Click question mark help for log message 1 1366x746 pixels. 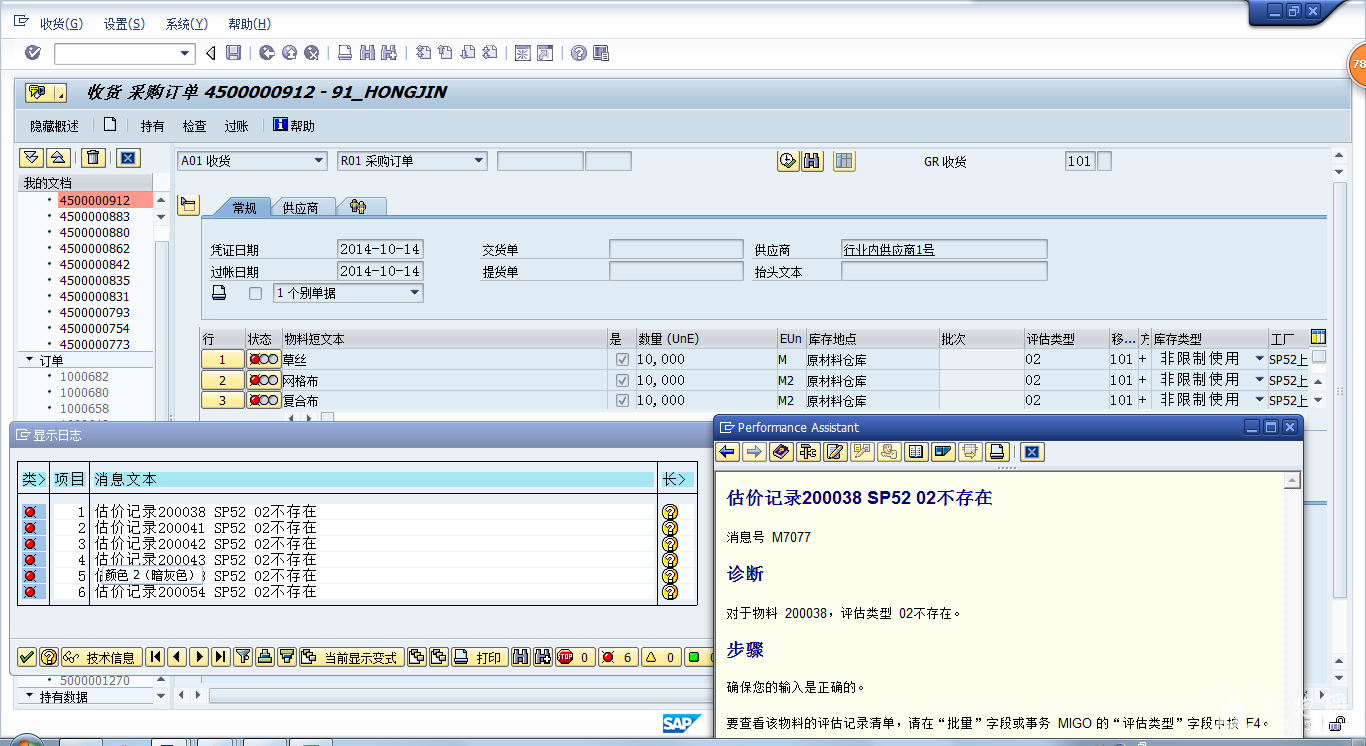pyautogui.click(x=670, y=512)
